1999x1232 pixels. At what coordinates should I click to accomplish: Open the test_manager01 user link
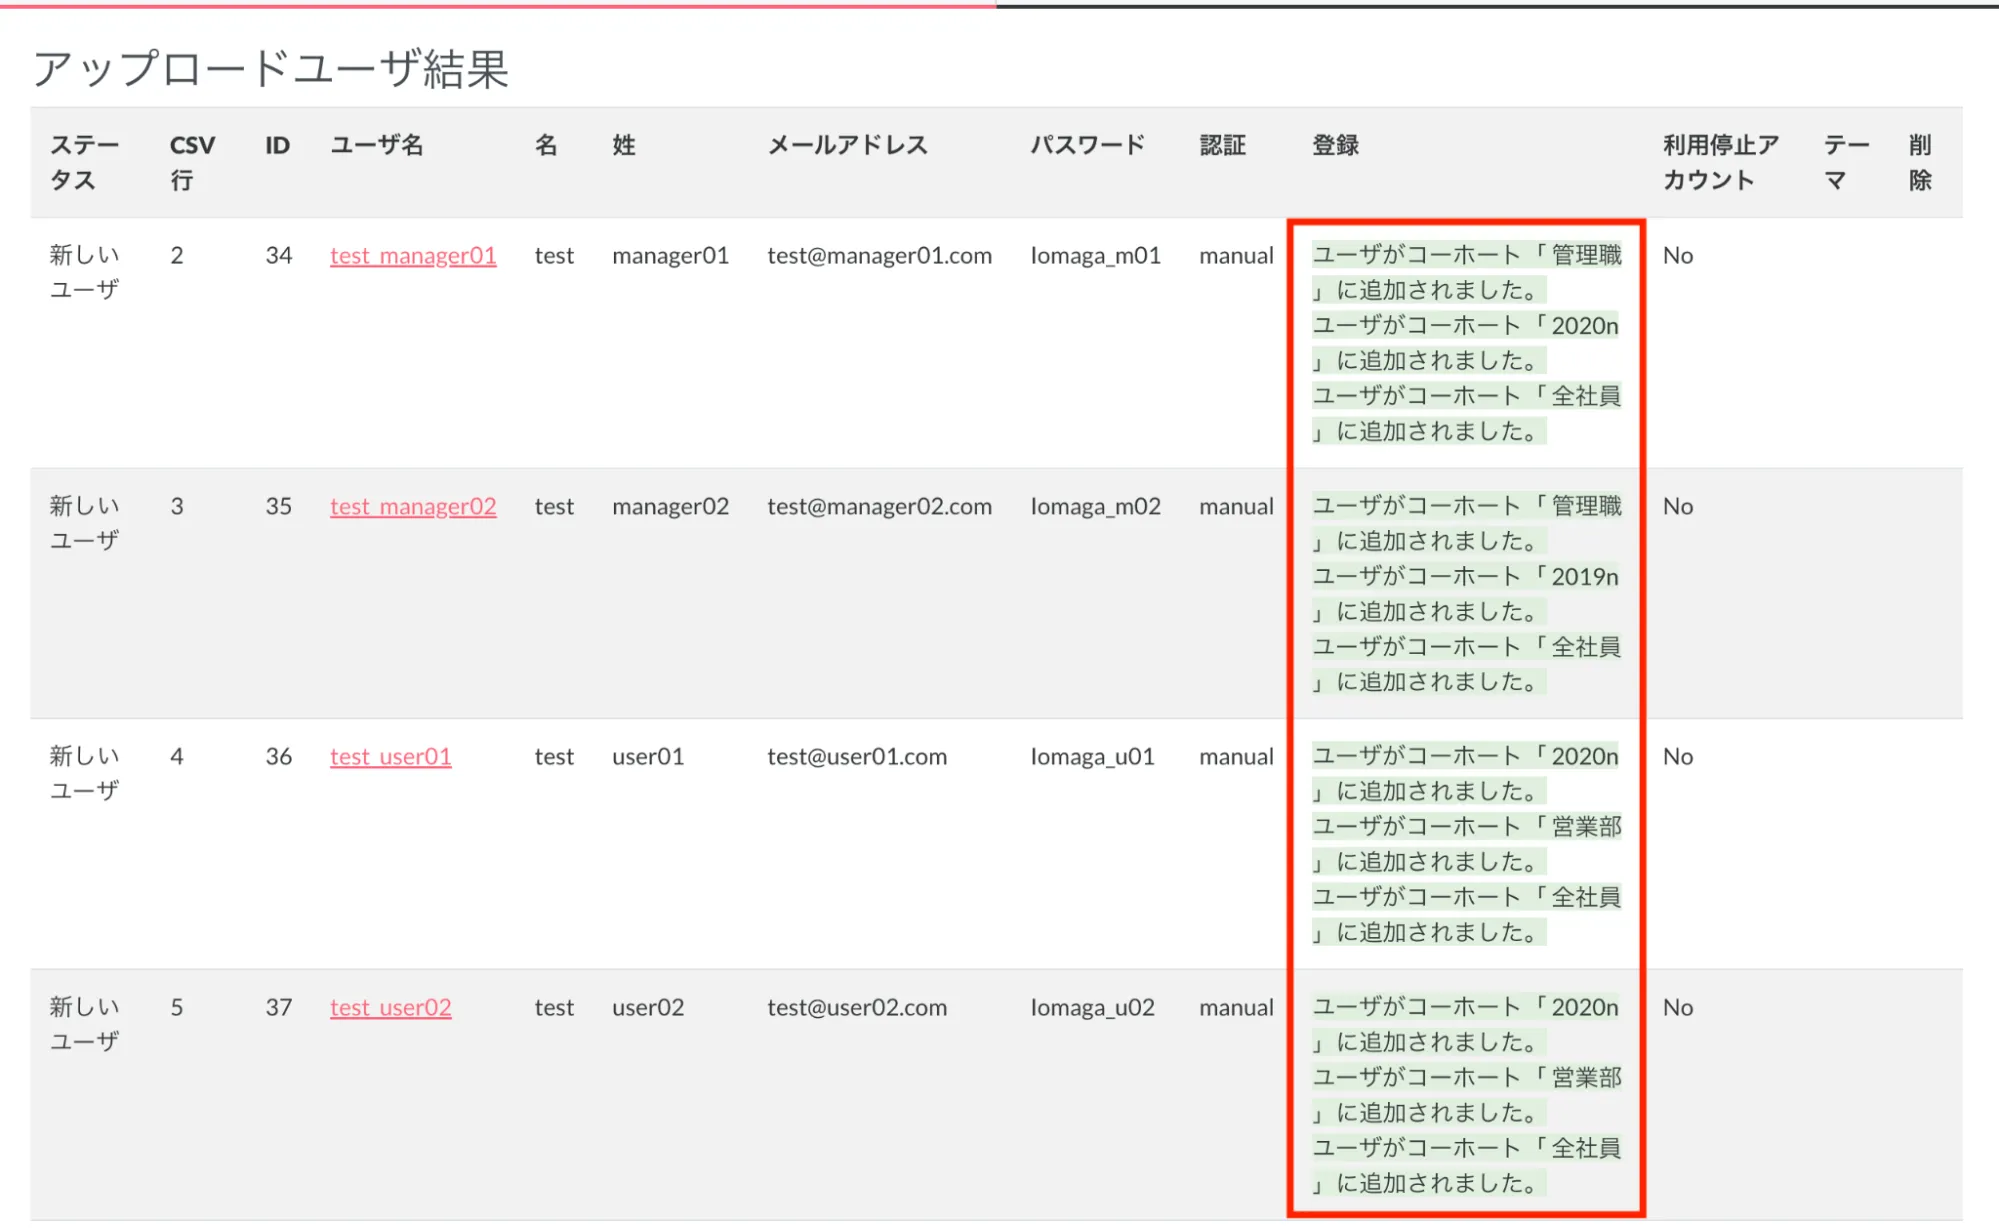click(x=412, y=256)
